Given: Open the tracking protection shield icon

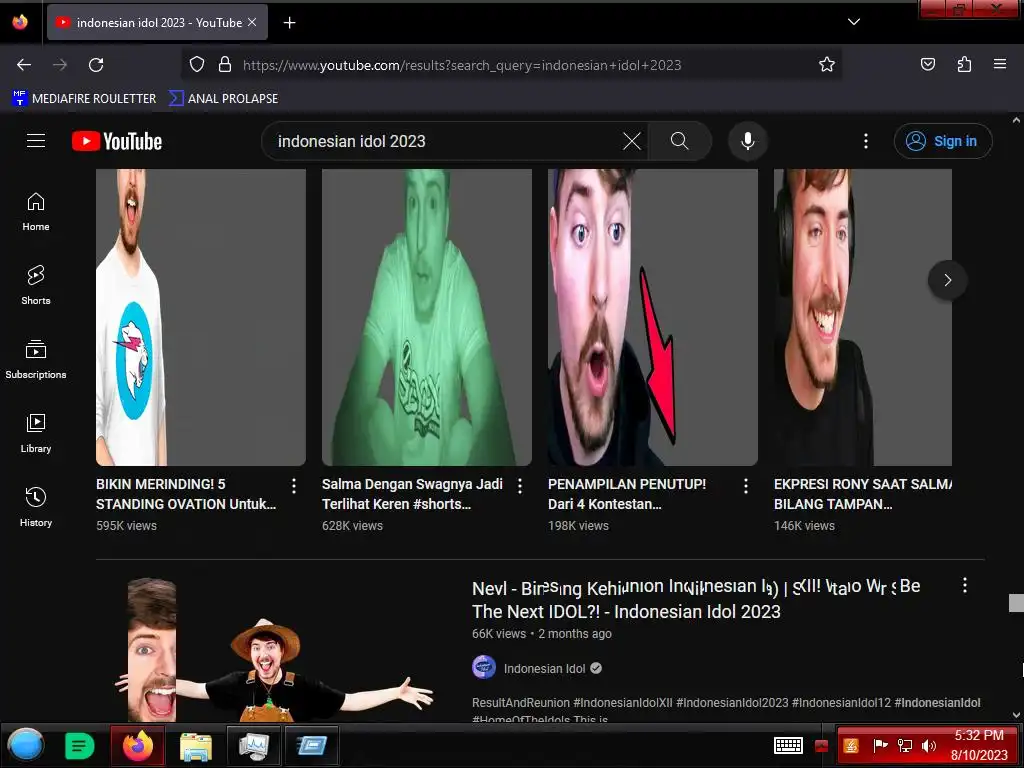Looking at the screenshot, I should (197, 64).
